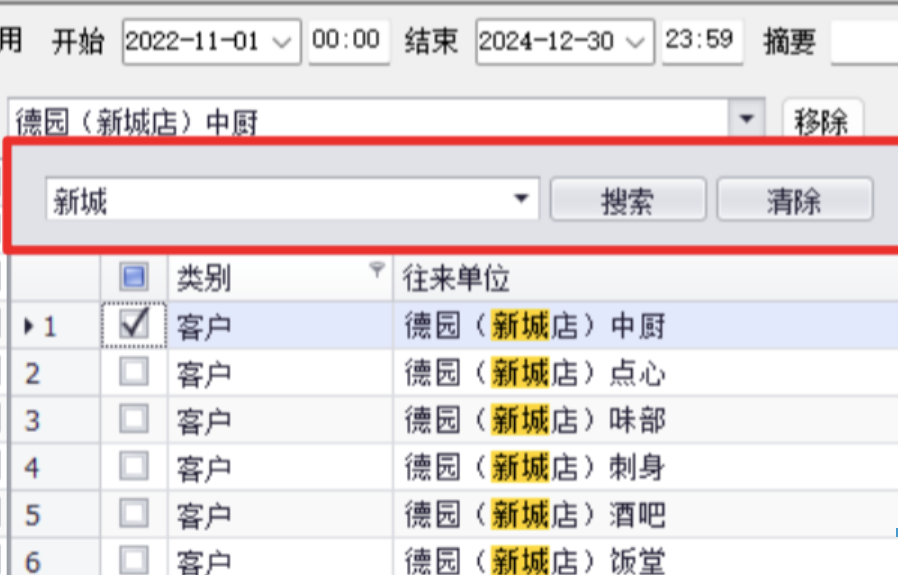The height and width of the screenshot is (575, 898).
Task: Click the 清除 button
Action: pyautogui.click(x=795, y=199)
